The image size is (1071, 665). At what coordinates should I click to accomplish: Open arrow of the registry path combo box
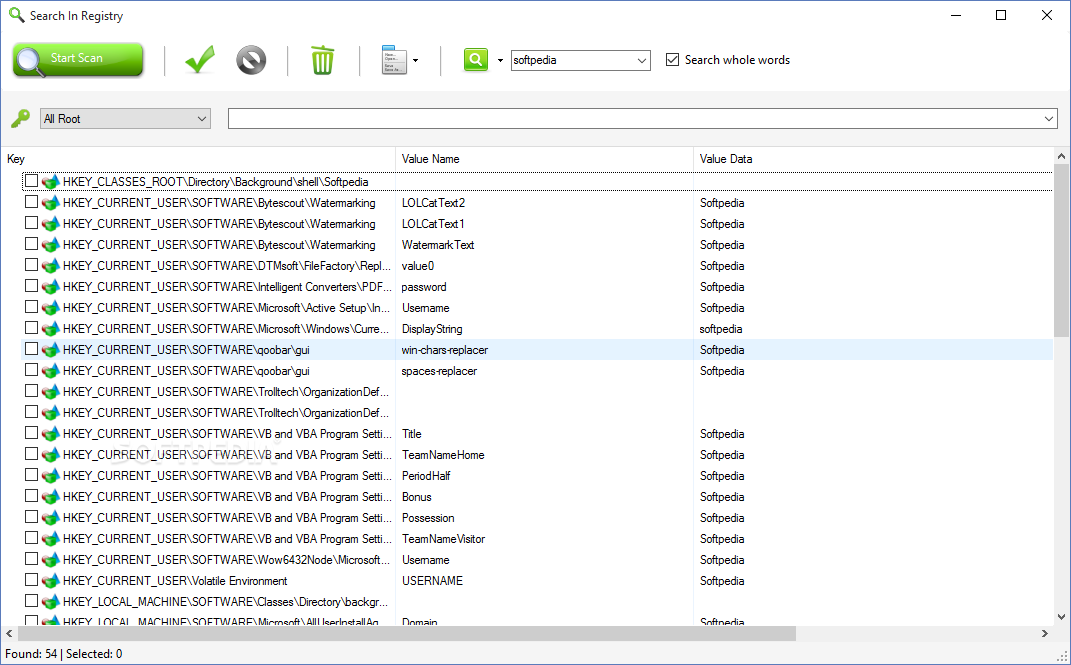[x=1049, y=119]
